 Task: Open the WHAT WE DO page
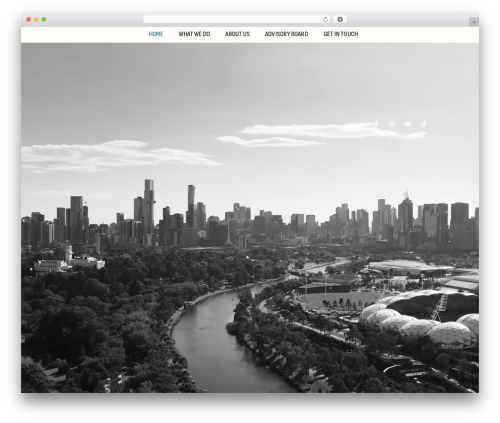click(194, 34)
